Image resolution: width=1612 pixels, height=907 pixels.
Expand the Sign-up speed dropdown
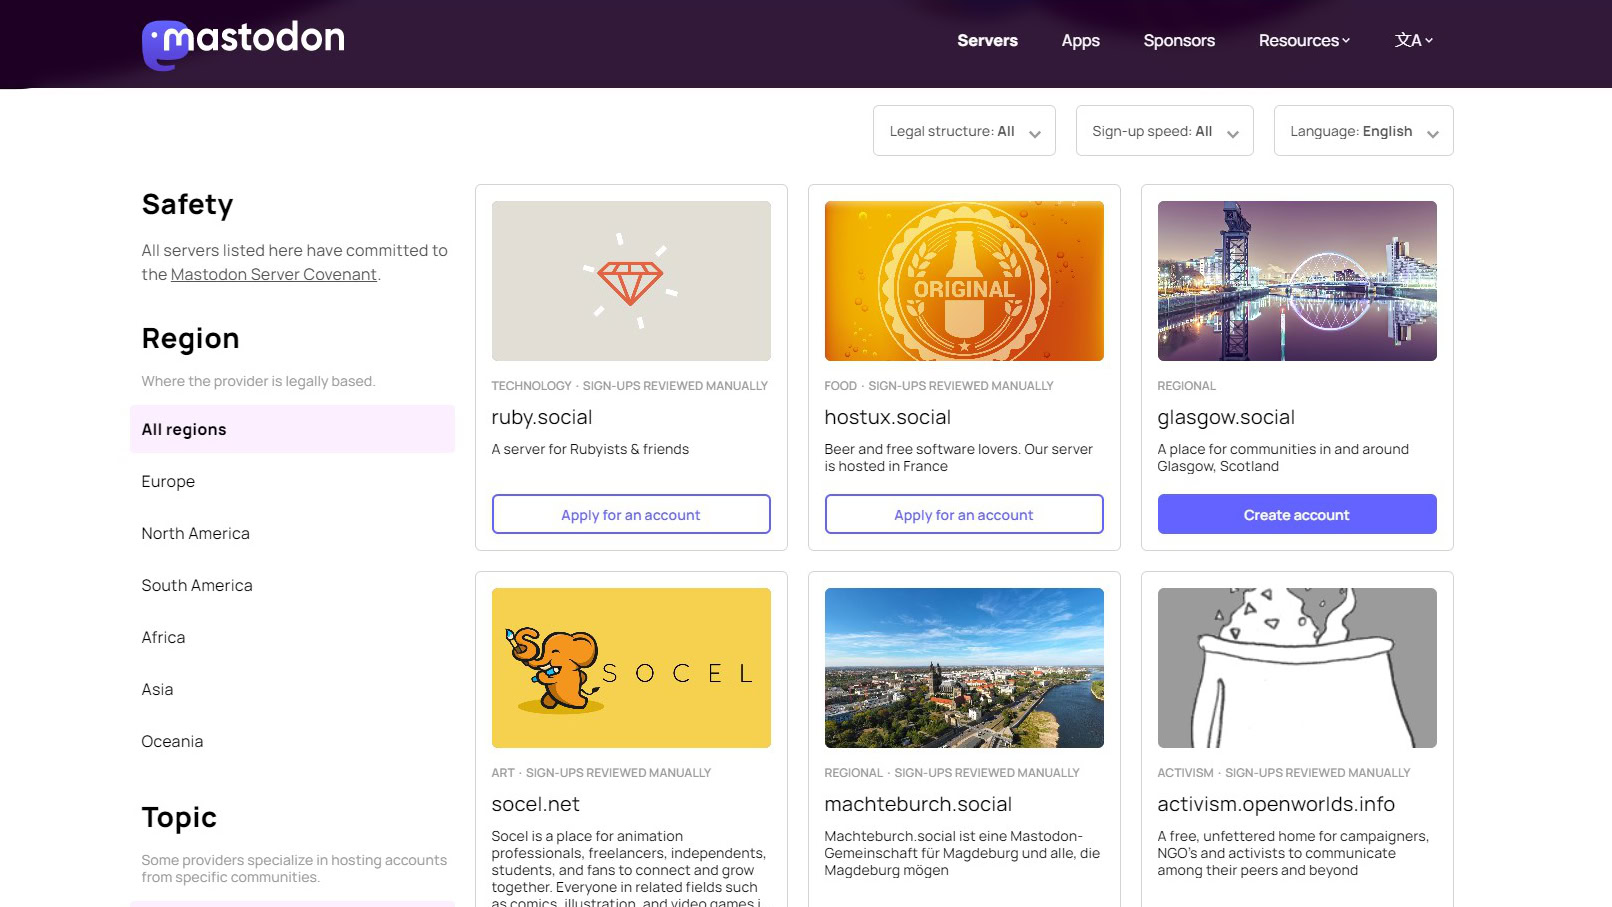1164,131
